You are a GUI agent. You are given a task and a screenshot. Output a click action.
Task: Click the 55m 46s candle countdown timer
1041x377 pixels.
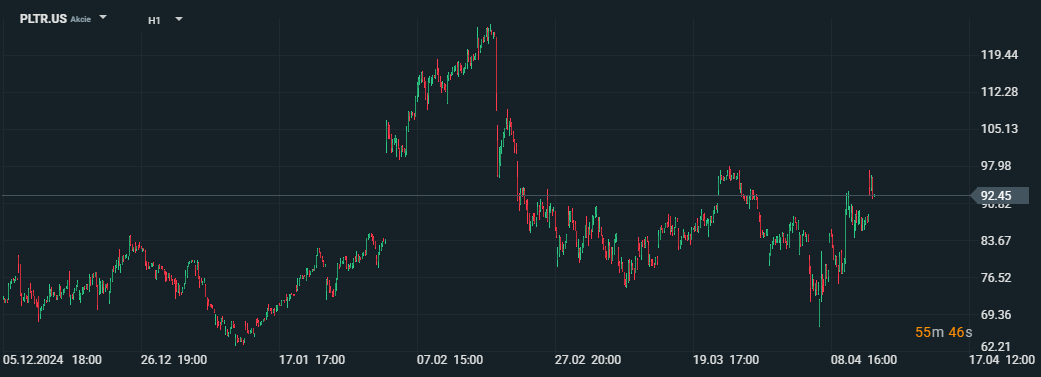coord(943,332)
